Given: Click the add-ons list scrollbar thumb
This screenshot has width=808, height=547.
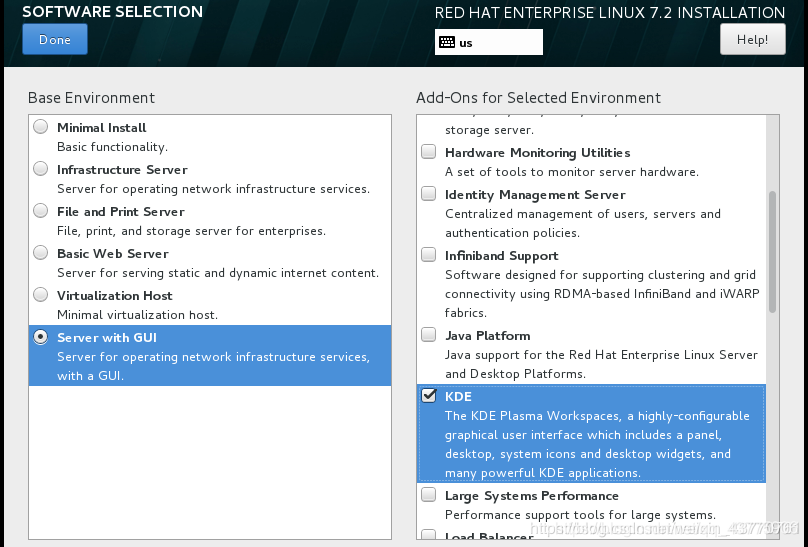Looking at the screenshot, I should click(772, 252).
